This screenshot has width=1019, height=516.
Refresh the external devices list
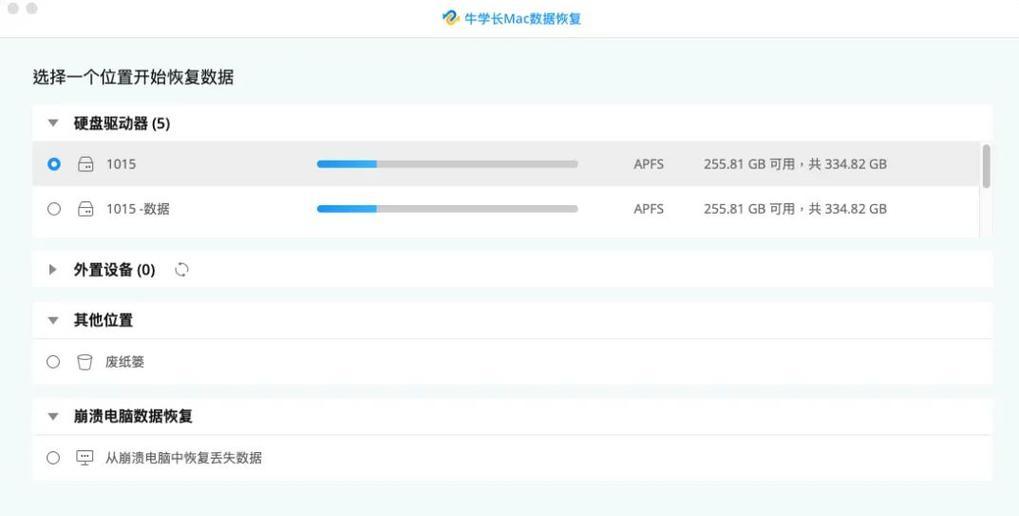181,270
